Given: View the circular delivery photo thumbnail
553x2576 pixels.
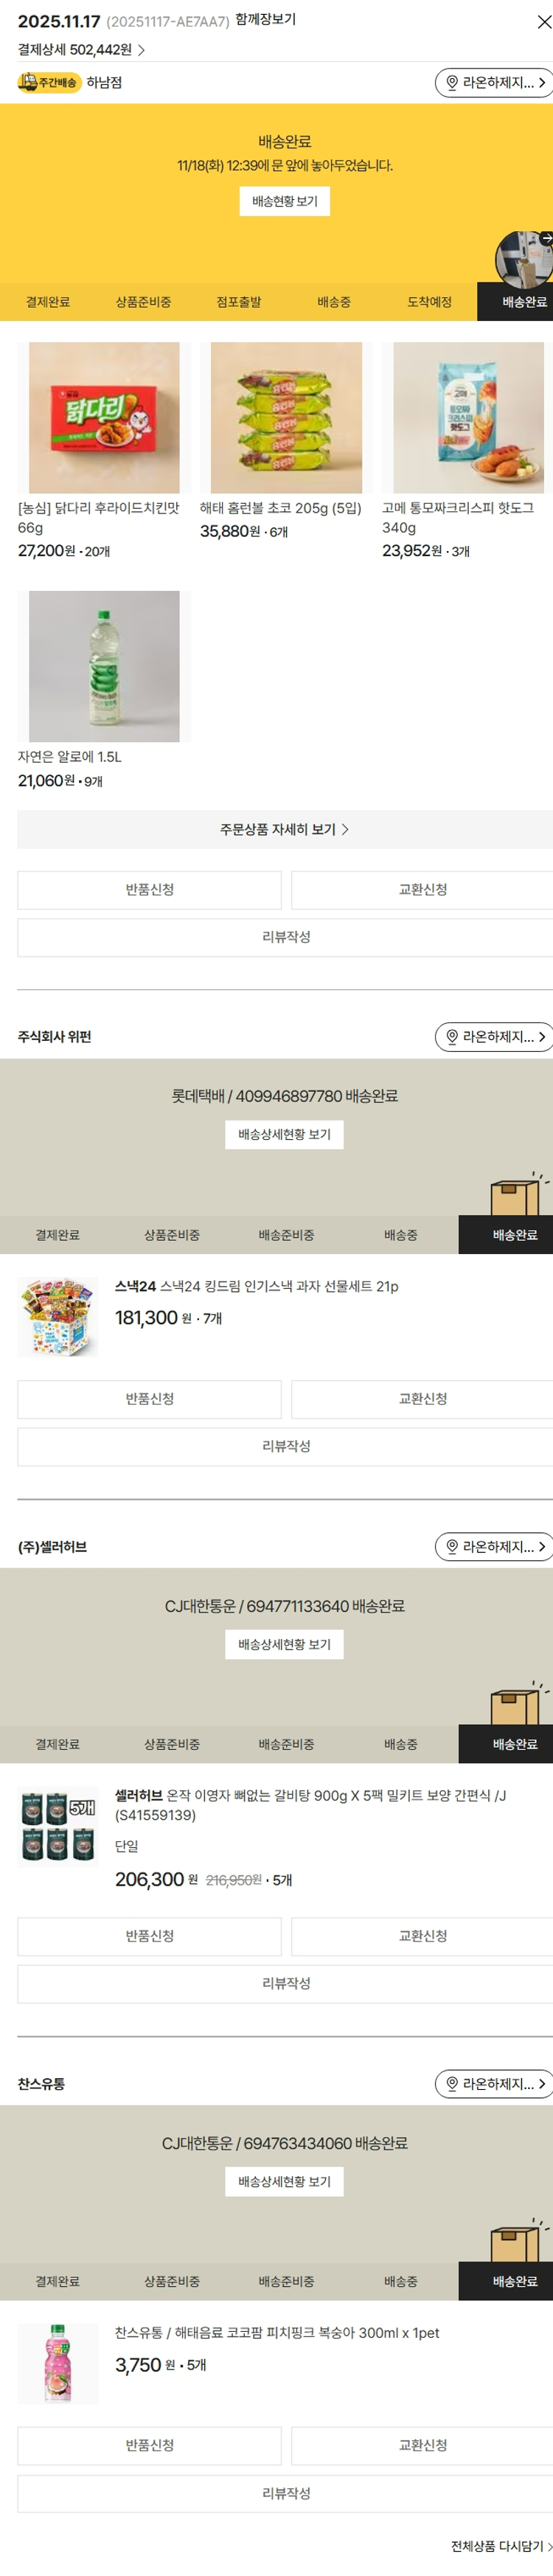Looking at the screenshot, I should [524, 258].
